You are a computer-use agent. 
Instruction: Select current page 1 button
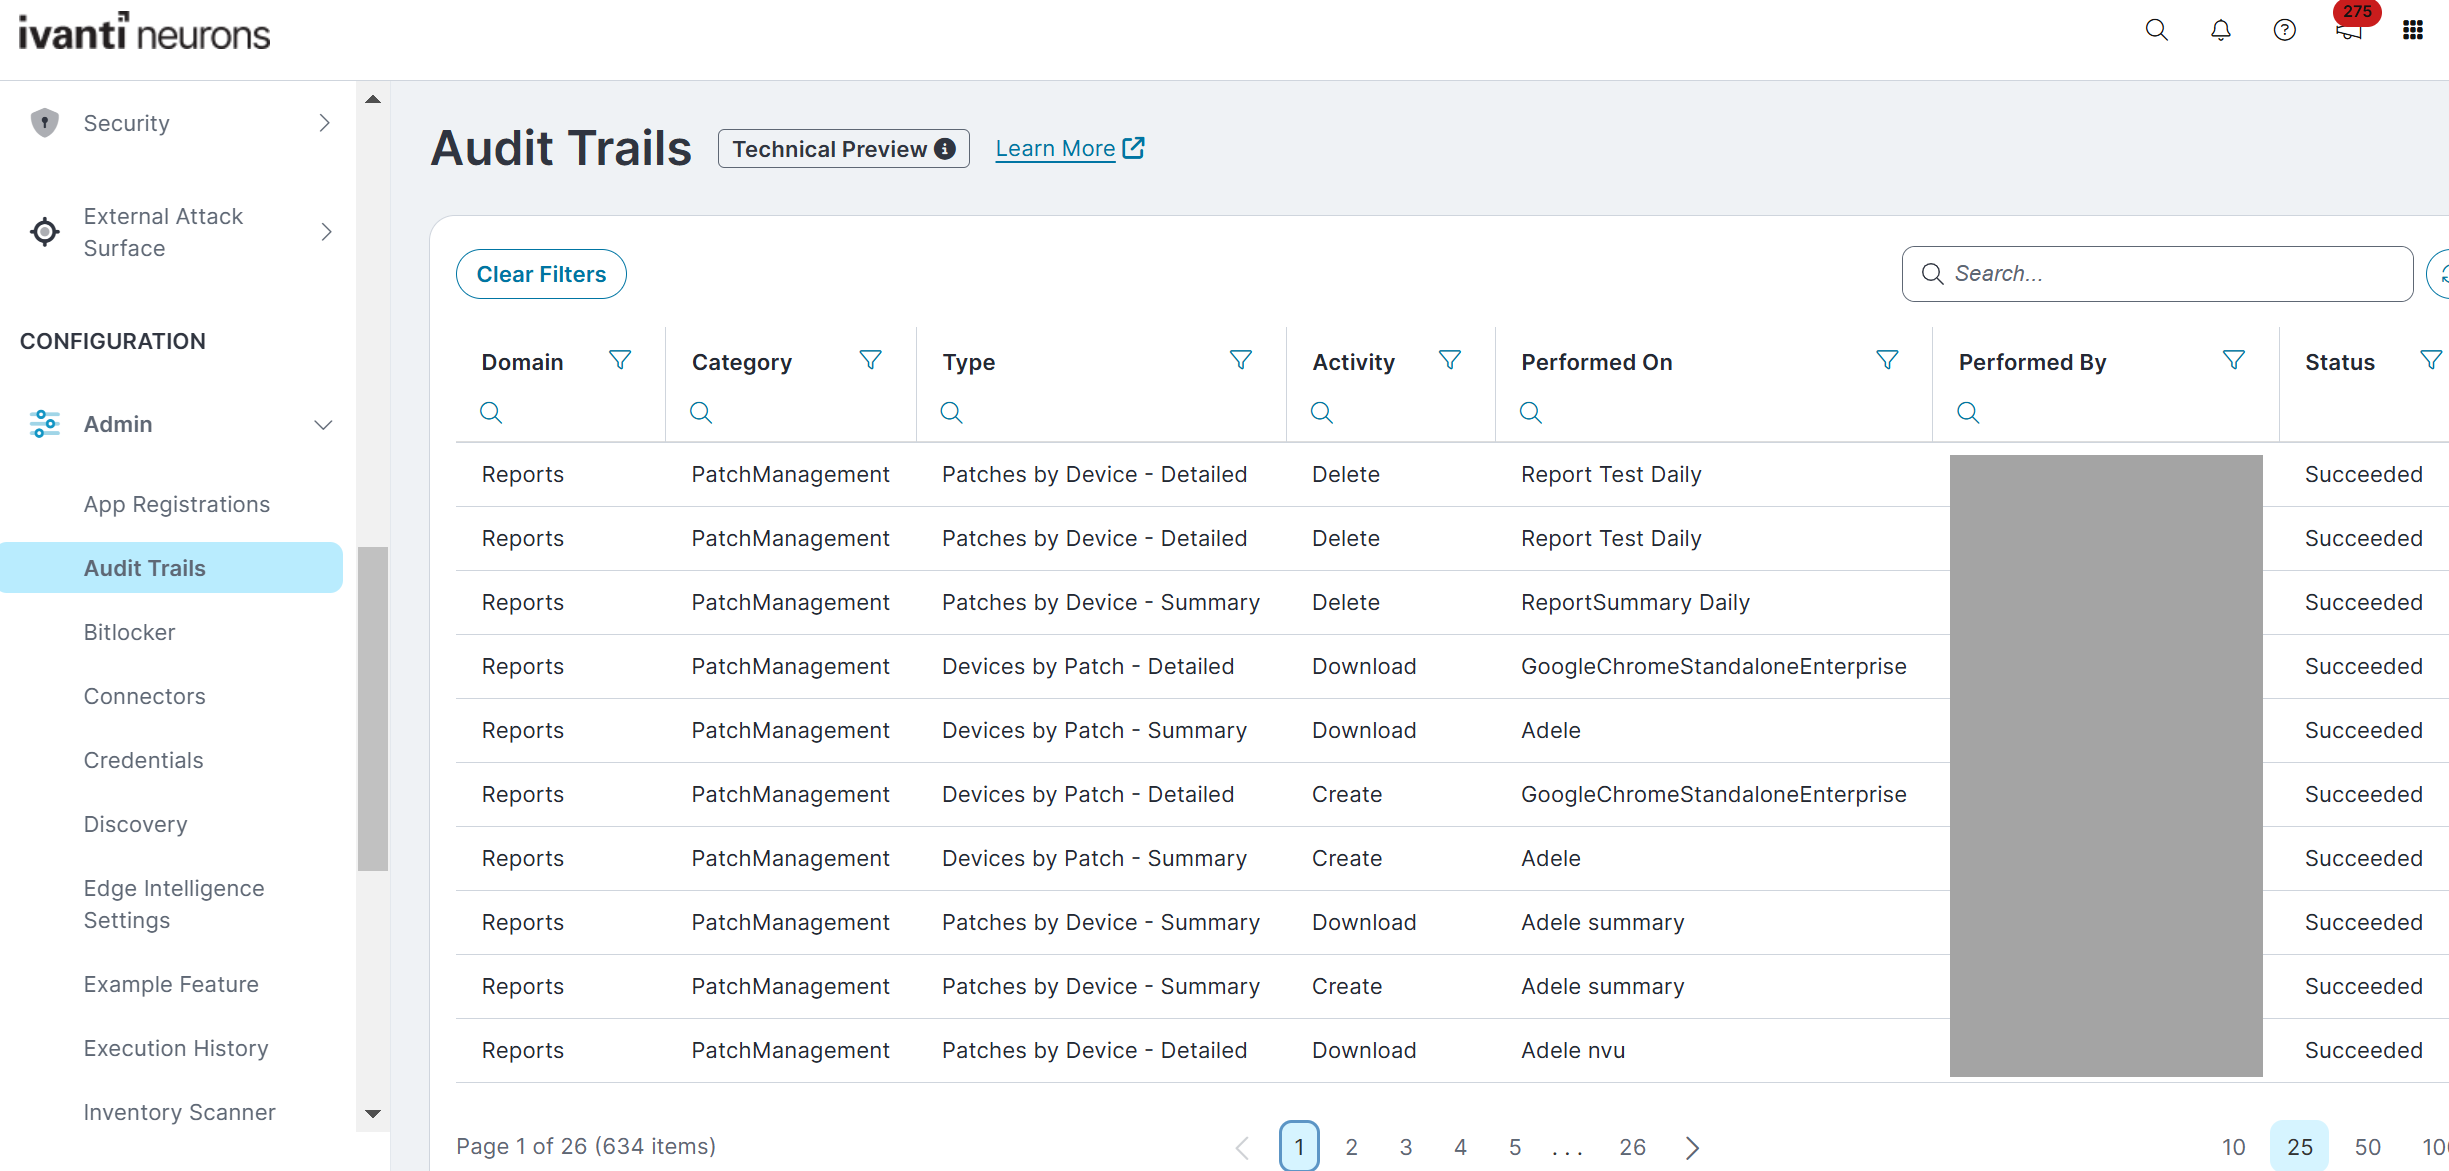pos(1299,1147)
